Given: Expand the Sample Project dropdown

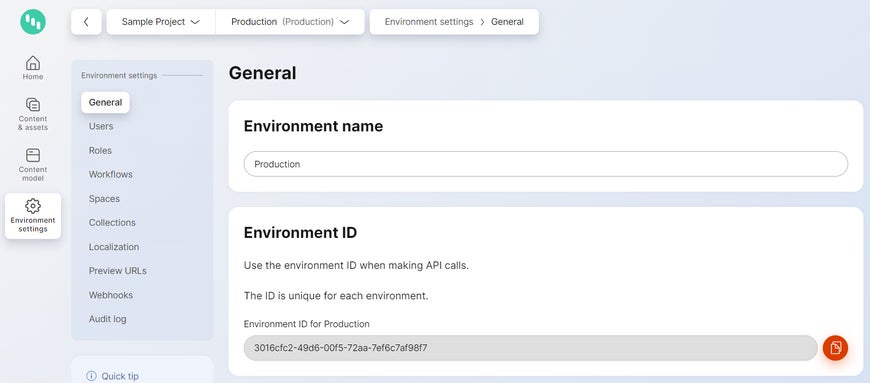Looking at the screenshot, I should point(160,22).
